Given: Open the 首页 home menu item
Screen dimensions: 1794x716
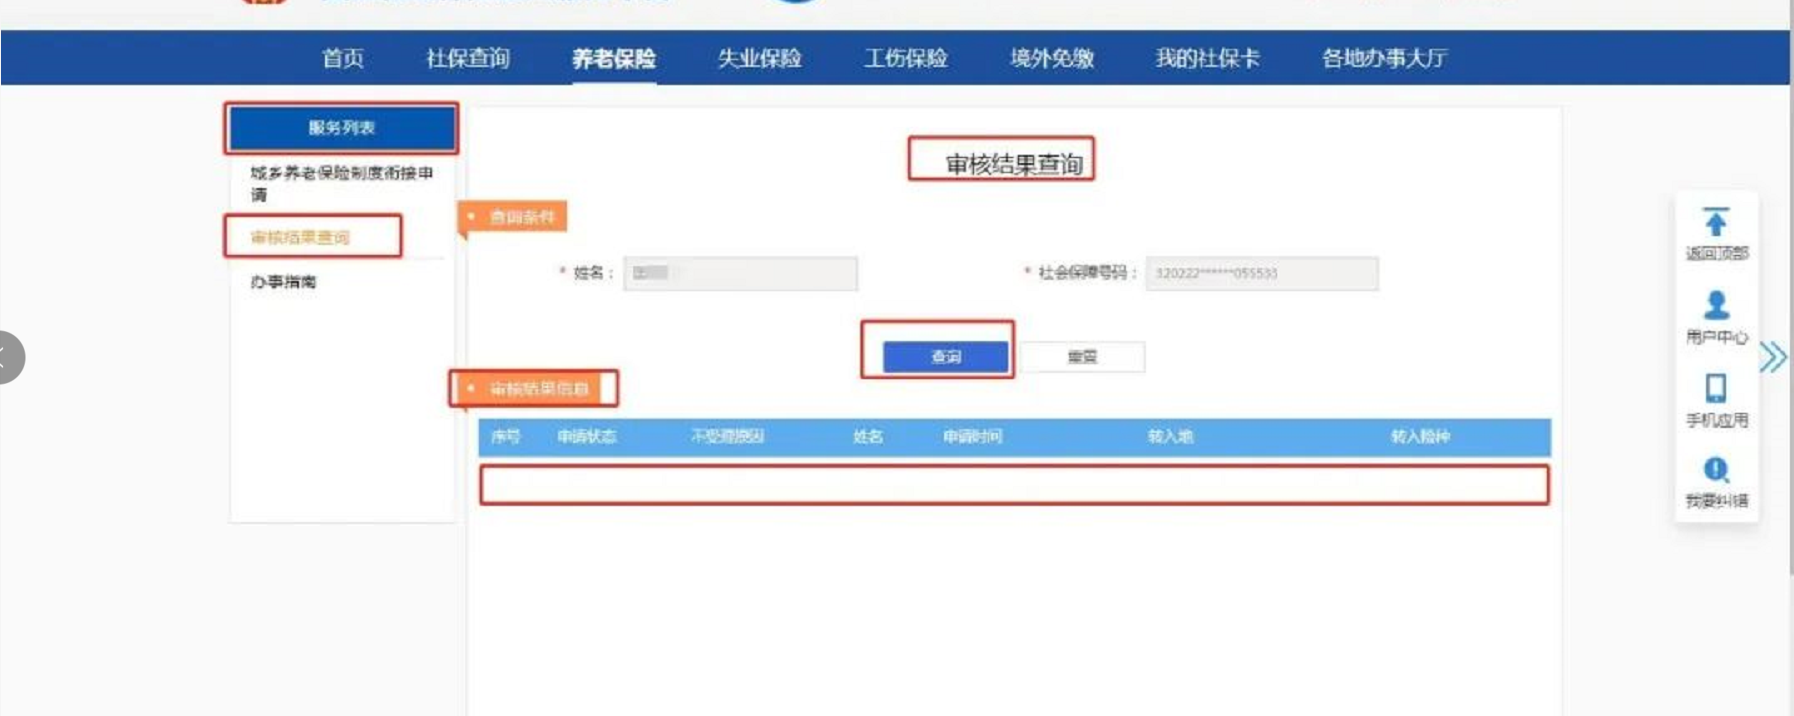Looking at the screenshot, I should click(x=342, y=58).
